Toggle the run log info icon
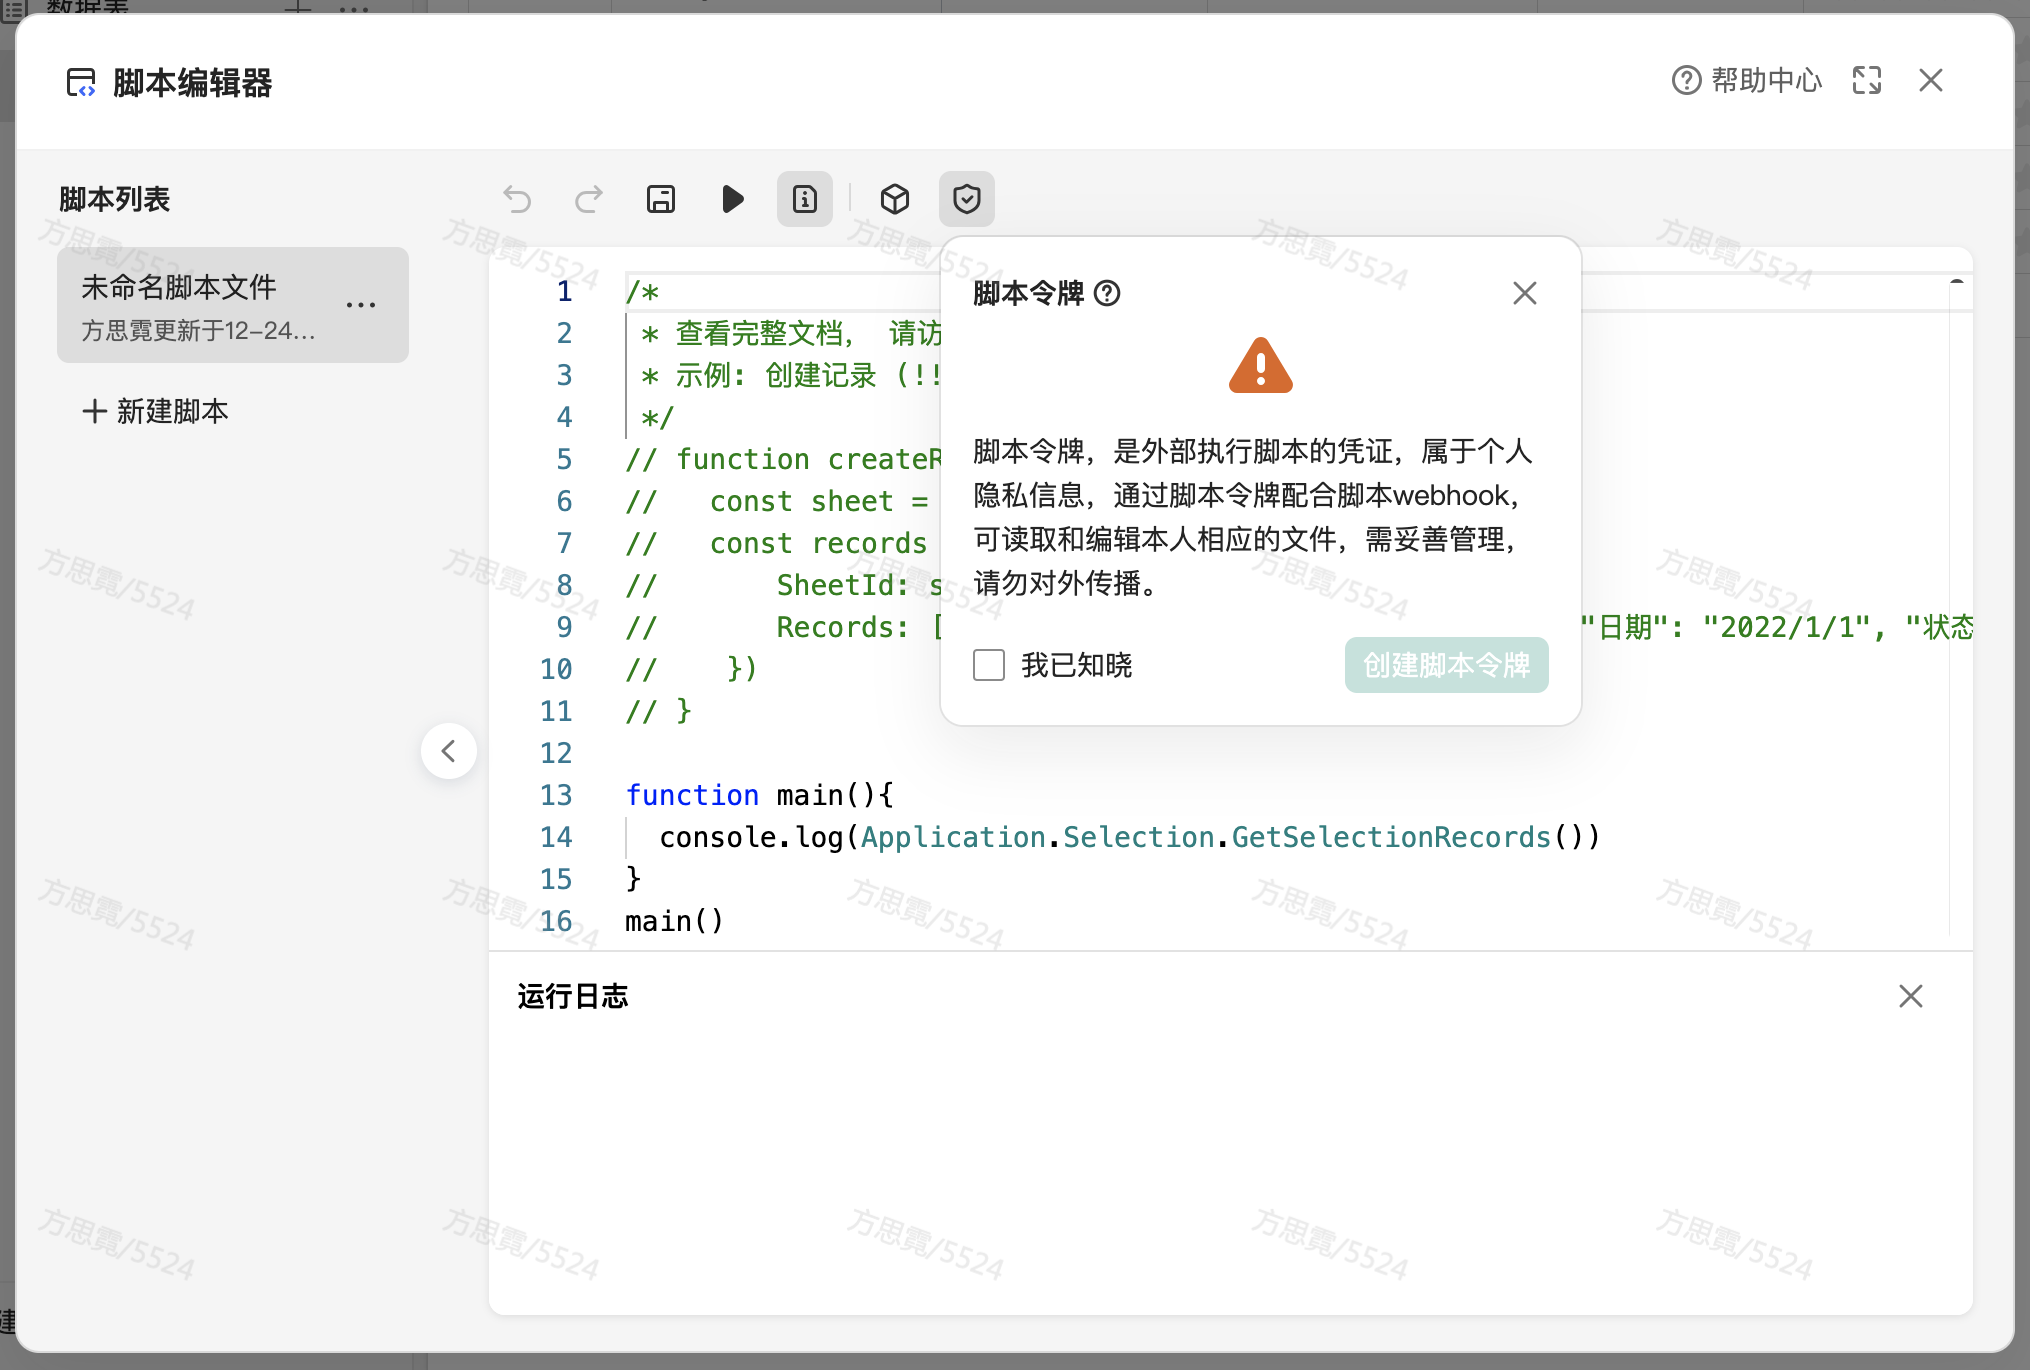2030x1370 pixels. pyautogui.click(x=805, y=199)
